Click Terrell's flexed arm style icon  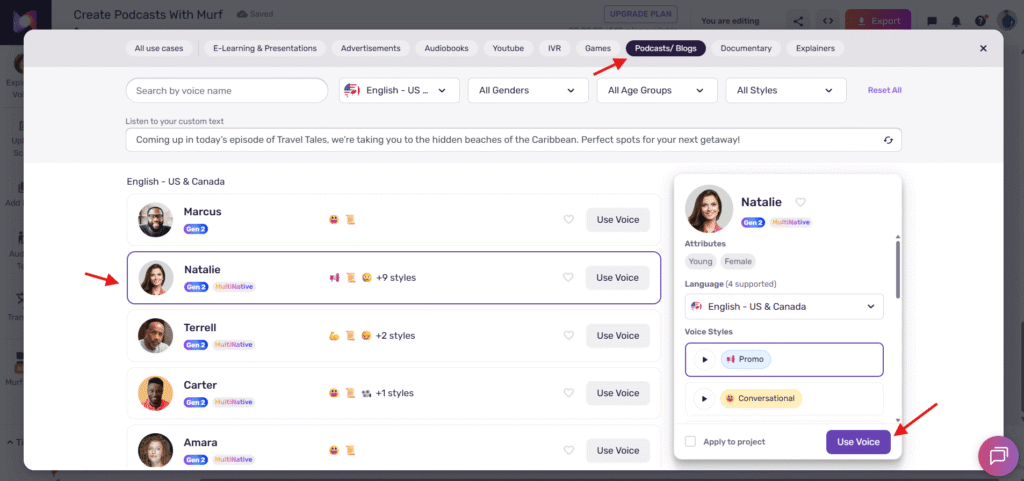(x=334, y=335)
